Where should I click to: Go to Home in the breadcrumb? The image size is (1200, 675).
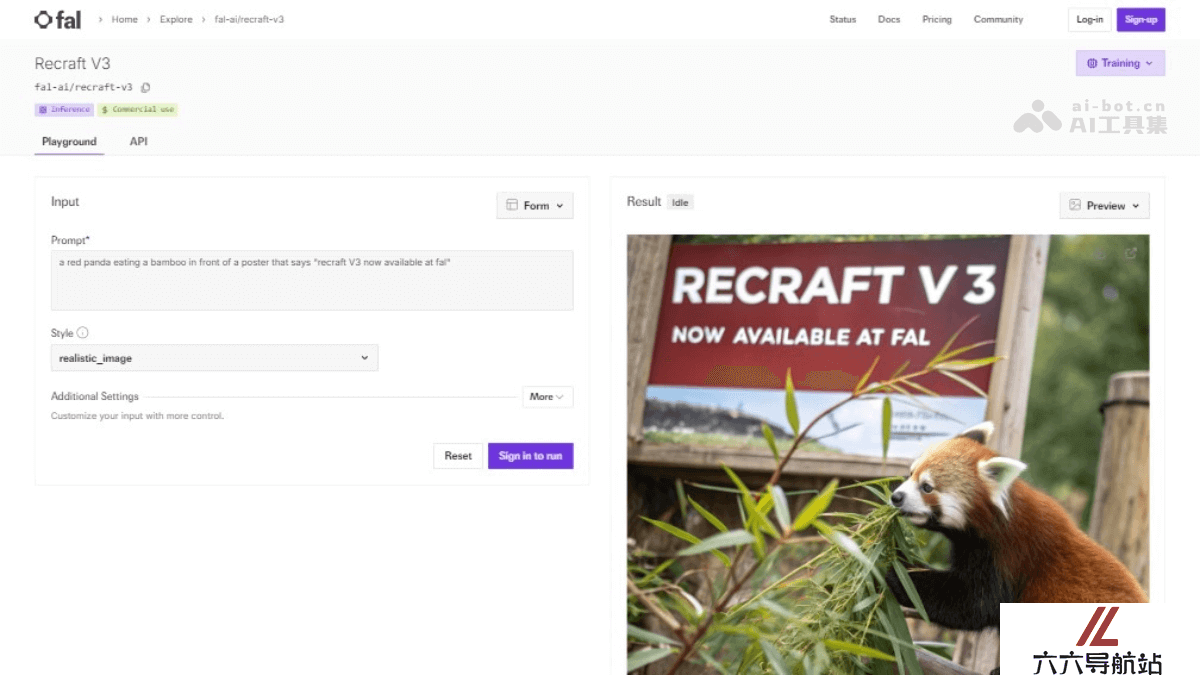[x=125, y=19]
